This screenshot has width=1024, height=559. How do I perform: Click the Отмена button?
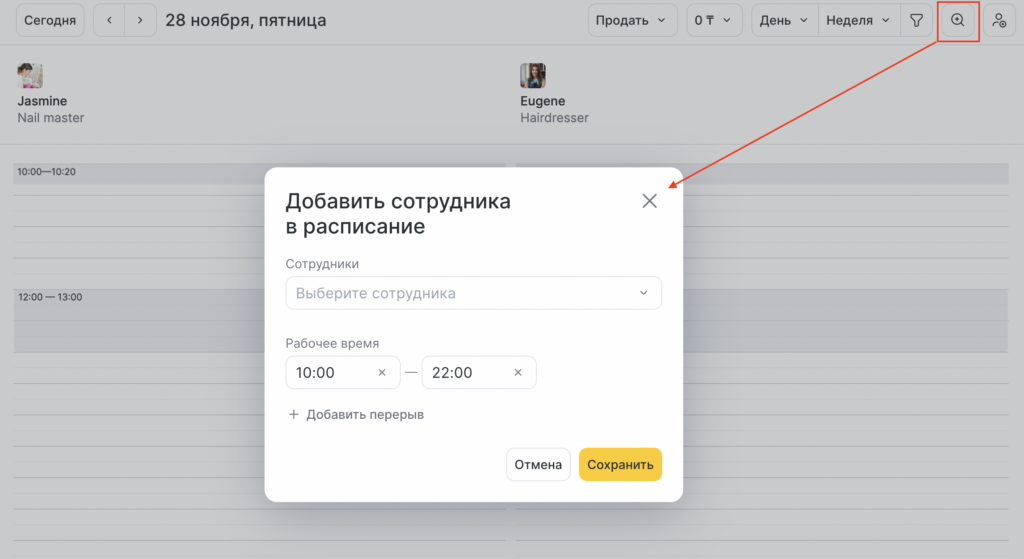click(x=538, y=465)
